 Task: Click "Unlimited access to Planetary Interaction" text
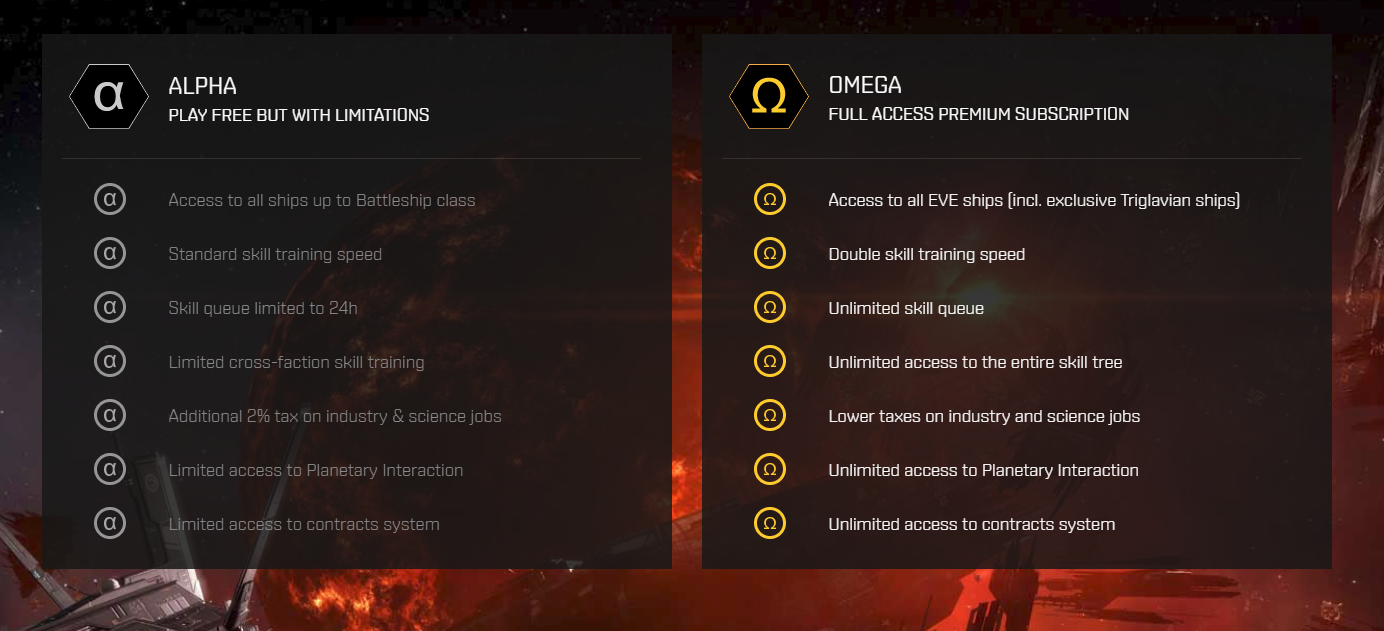pyautogui.click(x=983, y=470)
